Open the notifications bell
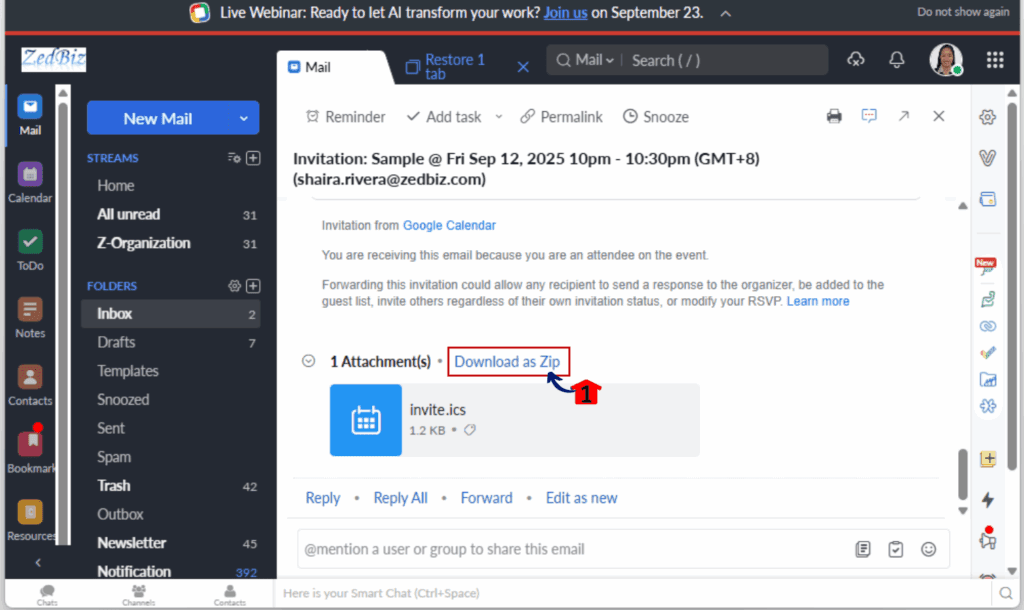Screen dimensions: 1024x610 [x=897, y=59]
